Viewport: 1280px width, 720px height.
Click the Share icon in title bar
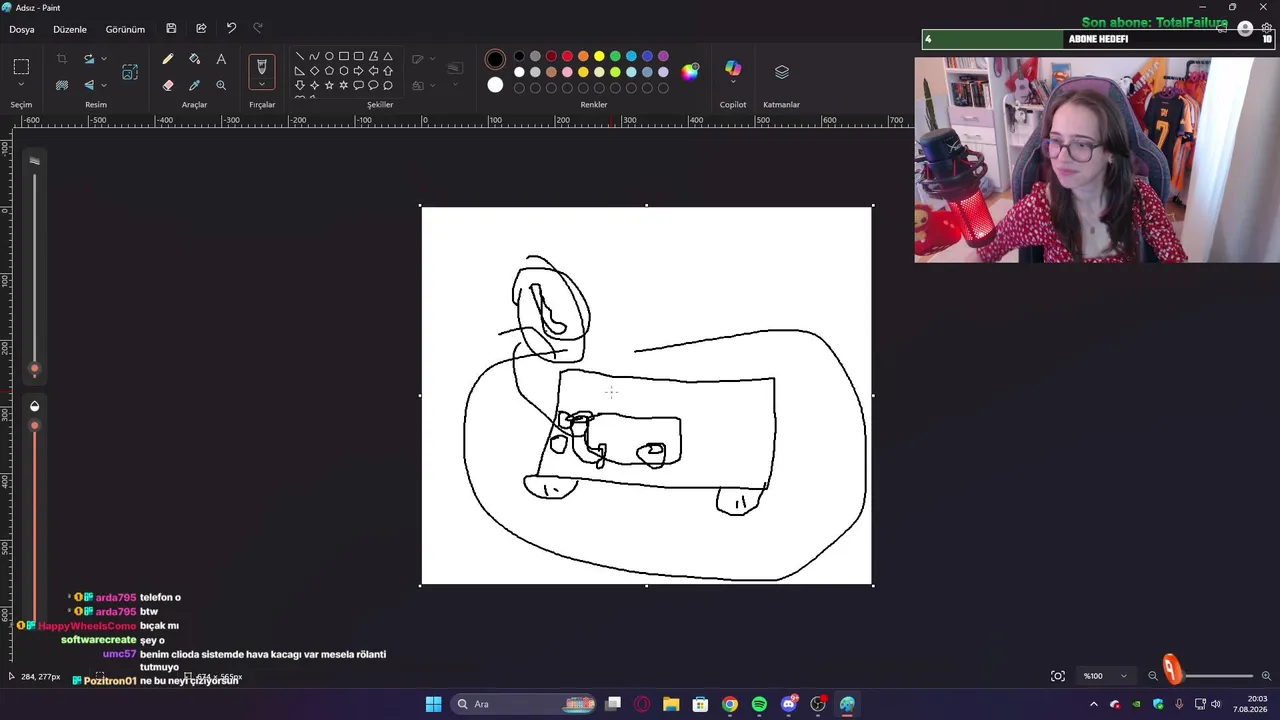[x=201, y=29]
